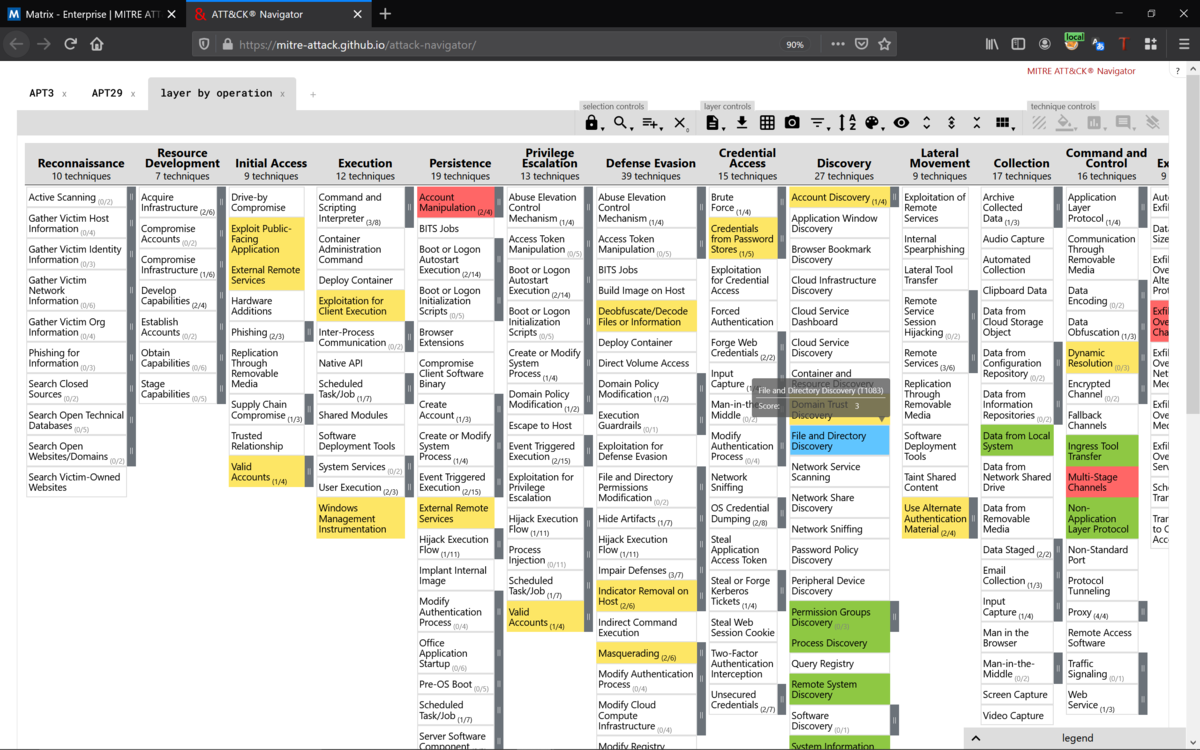Click the Use Alternate Authentication Material cell
This screenshot has width=1200, height=750.
coord(935,518)
